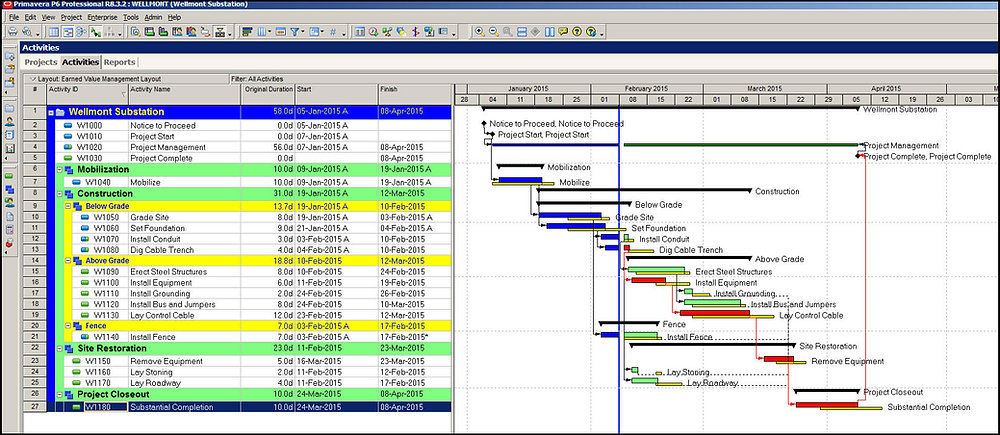Select the green Project Management Gantt bar
1000x435 pixels.
click(741, 145)
